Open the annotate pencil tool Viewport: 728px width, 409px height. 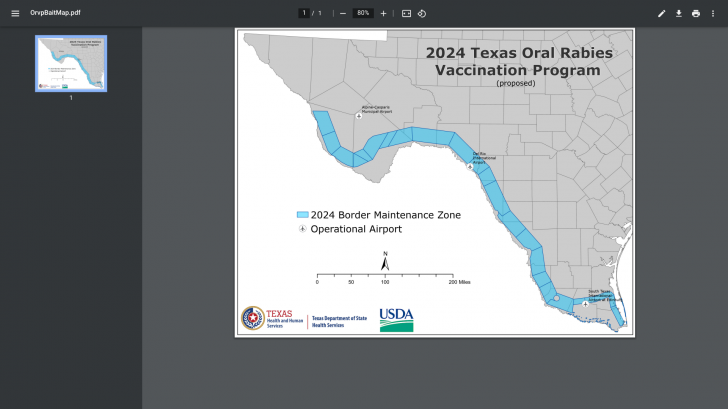661,13
